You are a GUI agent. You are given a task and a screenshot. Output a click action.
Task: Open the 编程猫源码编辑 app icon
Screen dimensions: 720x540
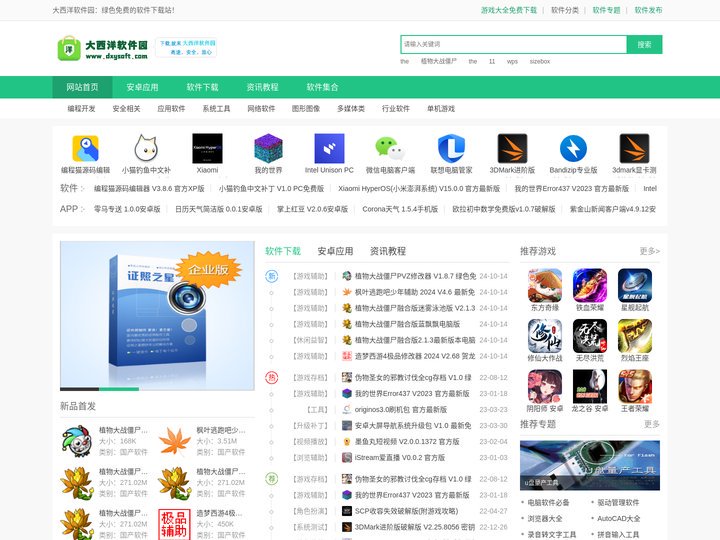(85, 148)
